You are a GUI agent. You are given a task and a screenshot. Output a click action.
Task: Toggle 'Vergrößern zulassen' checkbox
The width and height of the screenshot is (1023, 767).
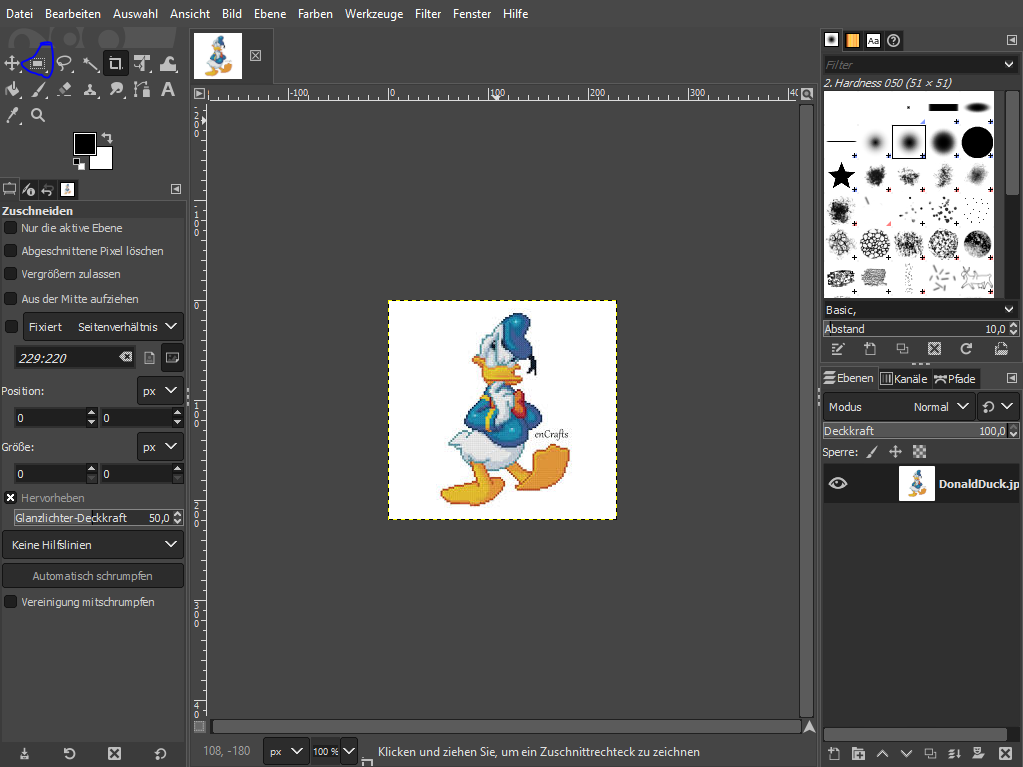pos(11,274)
